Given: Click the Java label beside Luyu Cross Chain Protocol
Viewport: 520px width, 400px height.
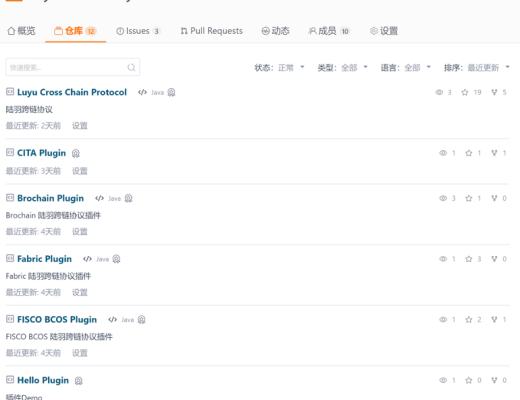Looking at the screenshot, I should (157, 93).
